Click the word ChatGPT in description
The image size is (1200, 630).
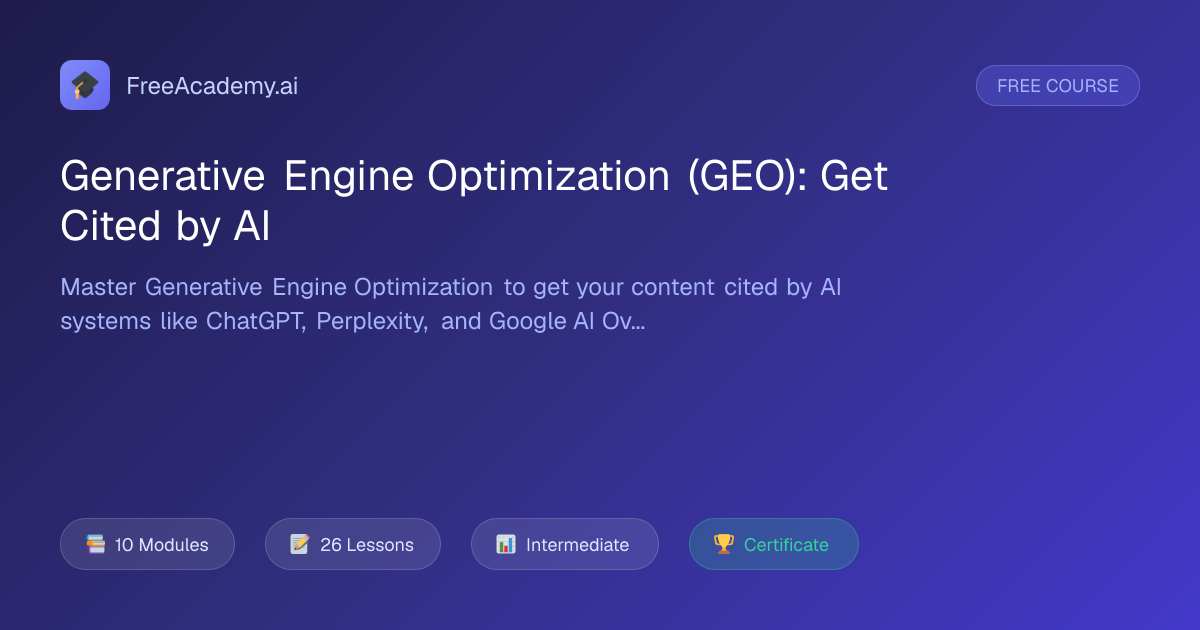[255, 323]
